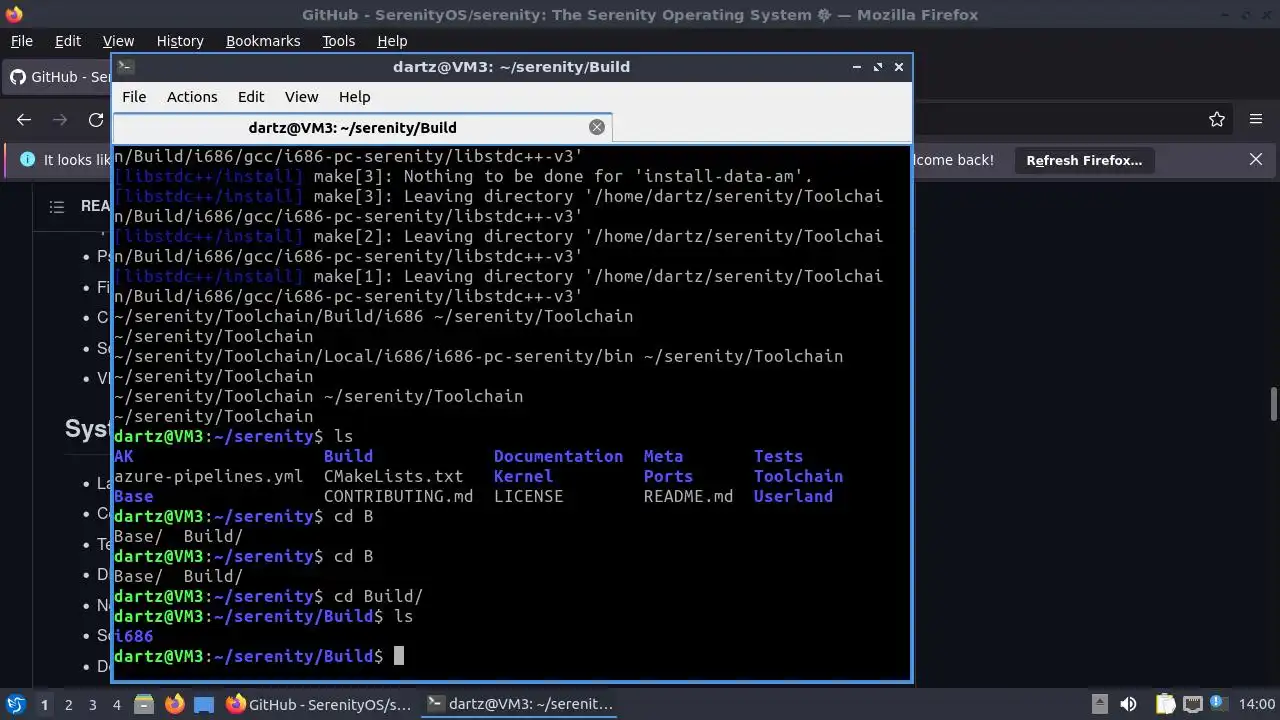Image resolution: width=1280 pixels, height=720 pixels.
Task: Launch the file manager from taskbar quicklaunch
Action: pyautogui.click(x=144, y=704)
